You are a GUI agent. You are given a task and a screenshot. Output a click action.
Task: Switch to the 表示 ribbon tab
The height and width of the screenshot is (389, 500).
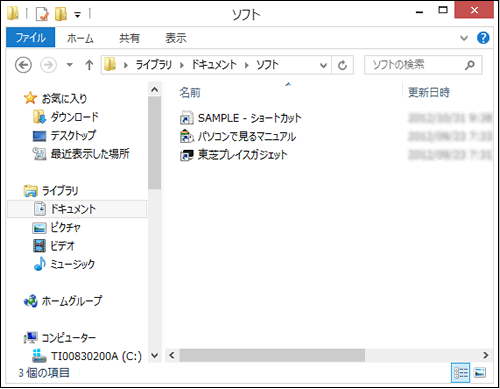pyautogui.click(x=176, y=38)
